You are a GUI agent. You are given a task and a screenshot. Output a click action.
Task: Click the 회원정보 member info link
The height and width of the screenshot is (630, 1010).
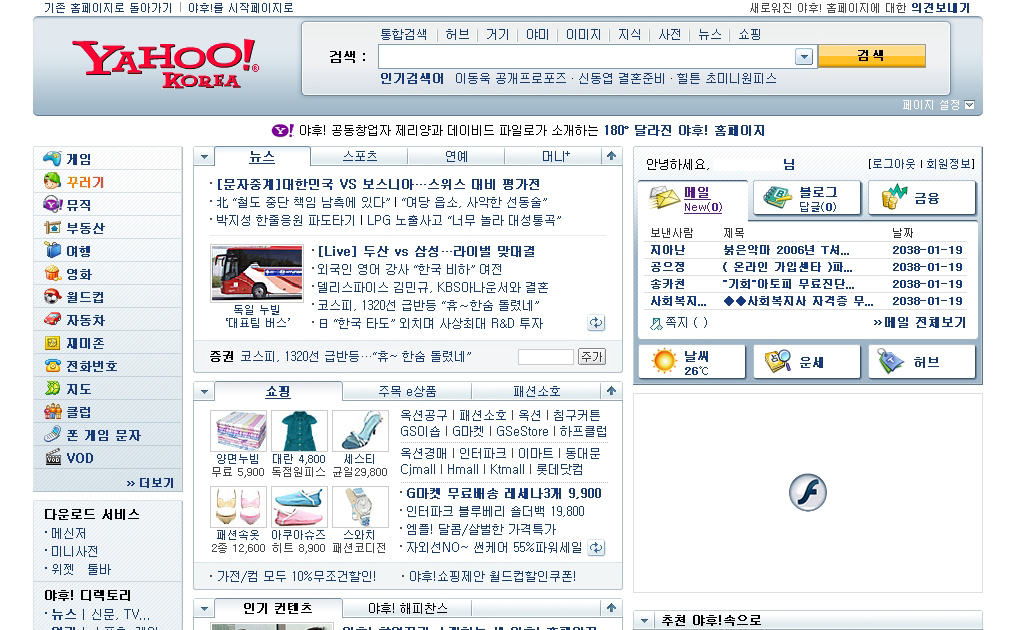(x=949, y=164)
